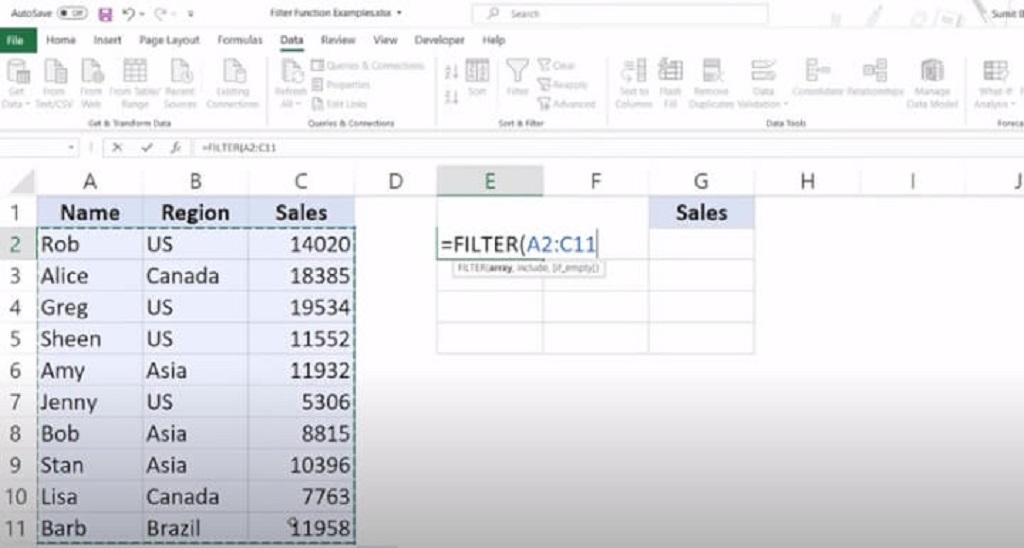Switch to the Insert tab
Image resolution: width=1024 pixels, height=548 pixels.
pos(108,40)
